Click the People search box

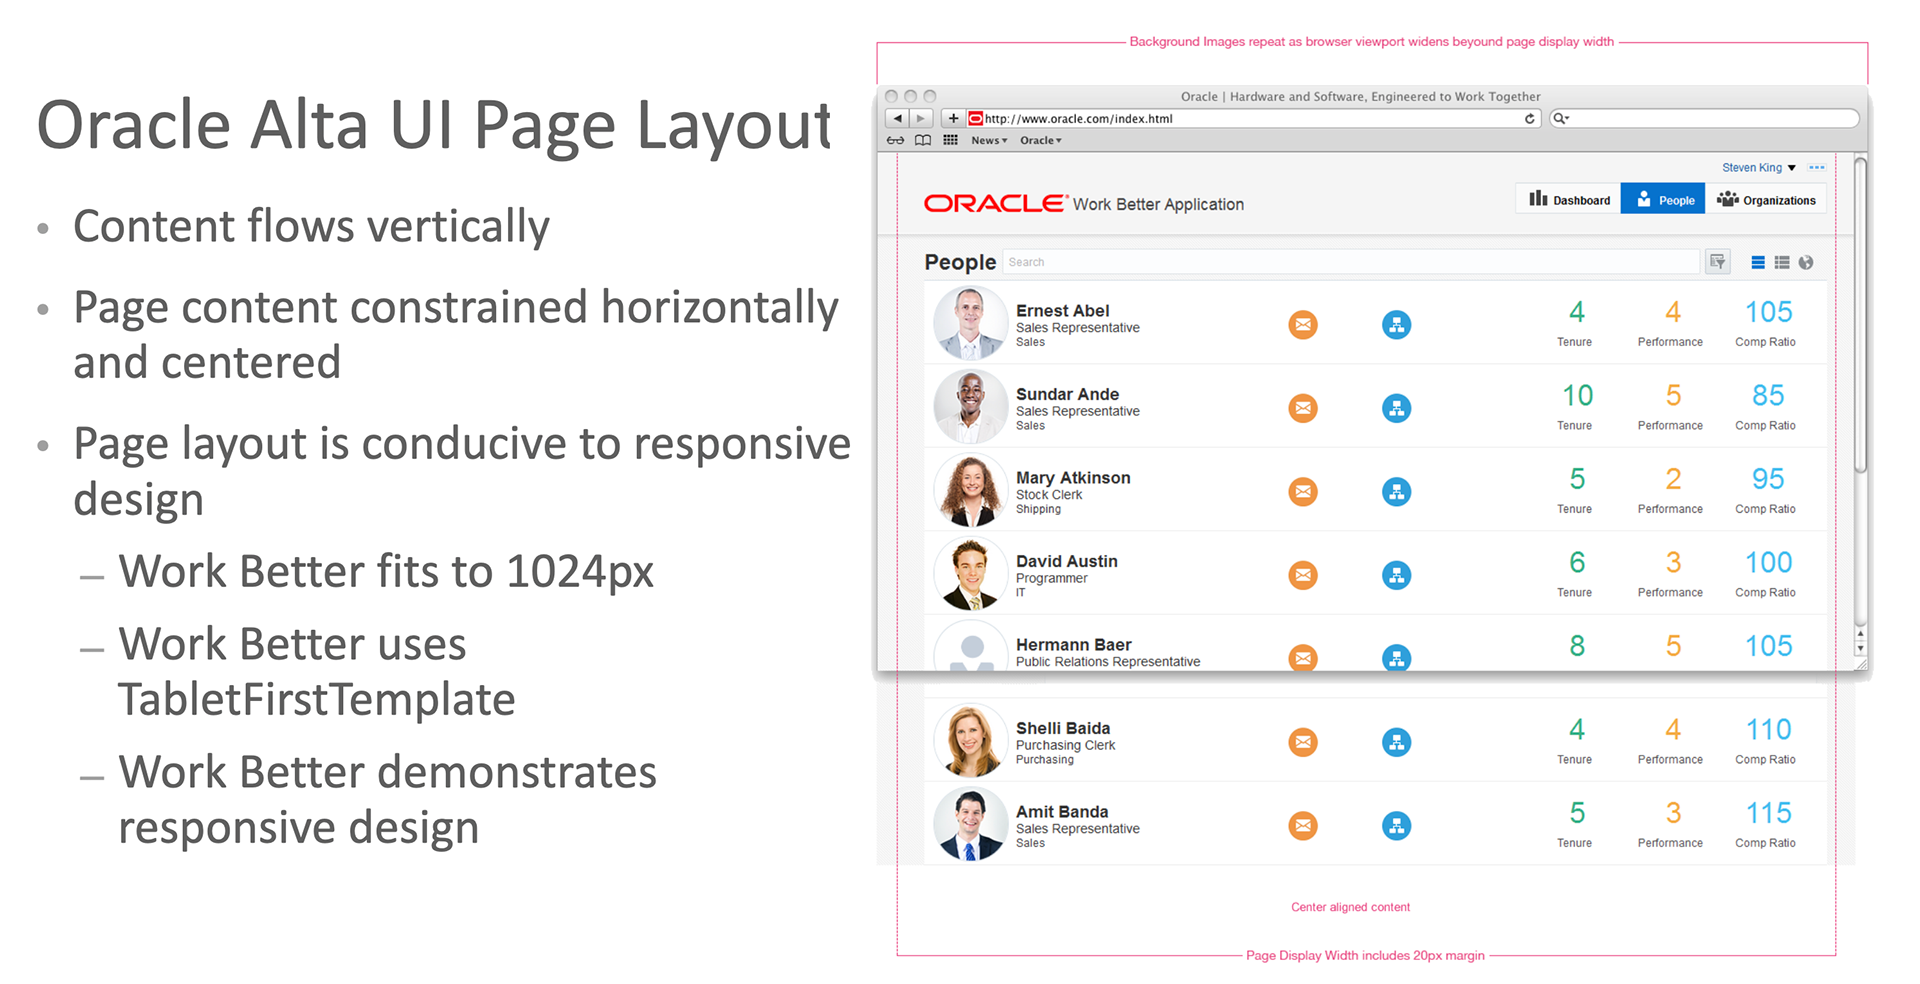[x=1351, y=262]
